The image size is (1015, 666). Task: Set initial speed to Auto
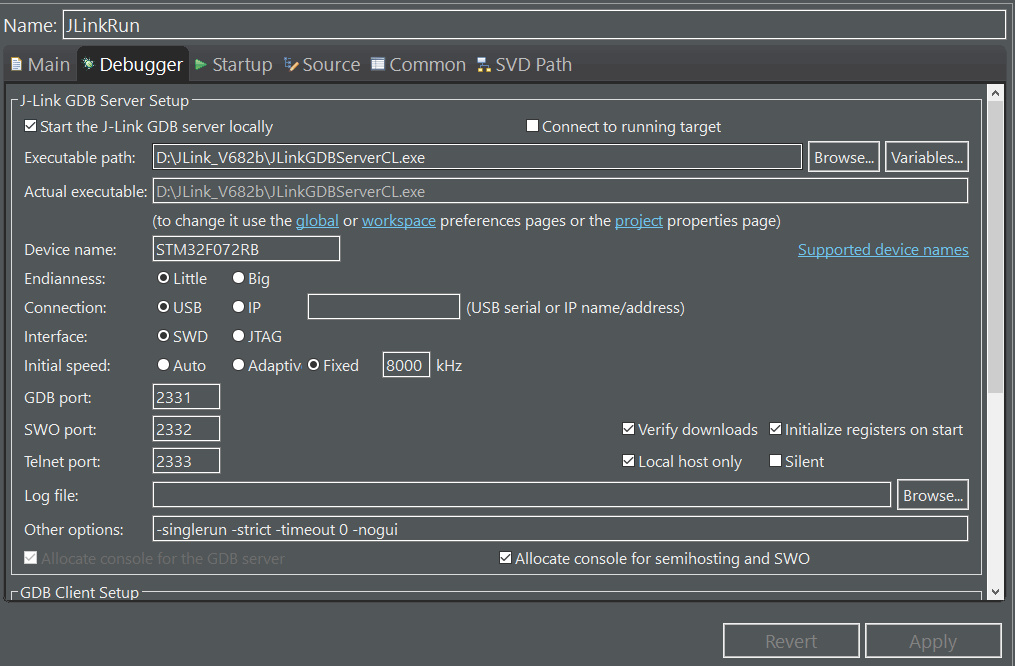(164, 365)
